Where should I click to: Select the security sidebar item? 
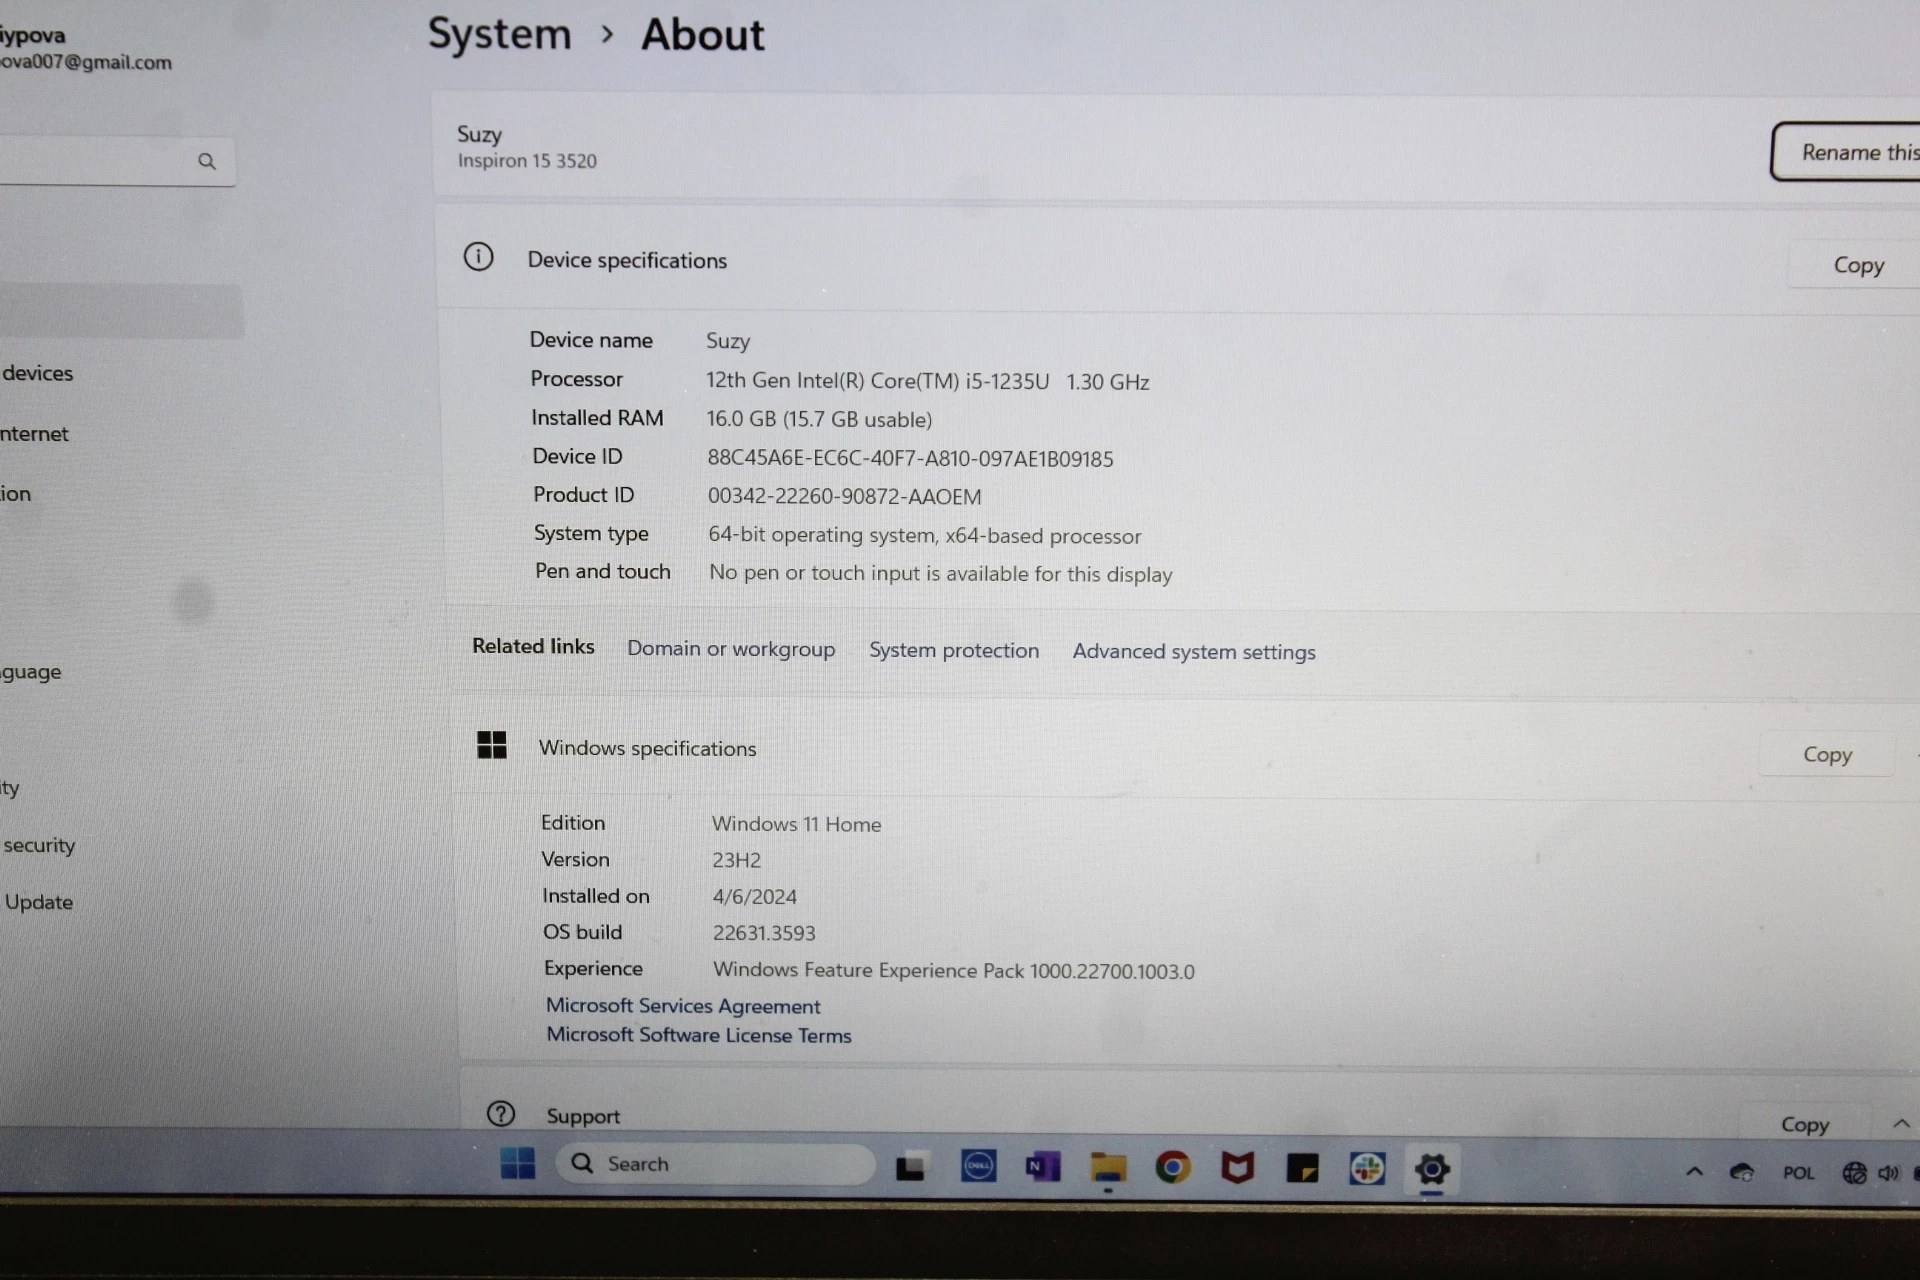[38, 846]
